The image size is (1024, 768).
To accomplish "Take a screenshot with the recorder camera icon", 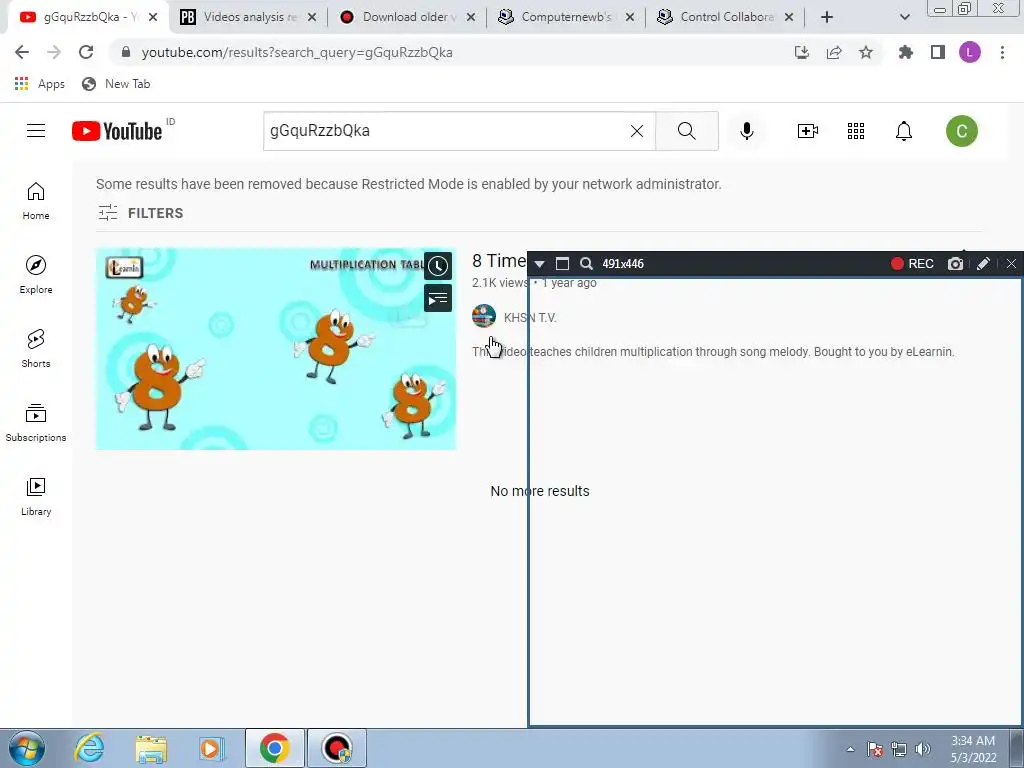I will (x=955, y=264).
